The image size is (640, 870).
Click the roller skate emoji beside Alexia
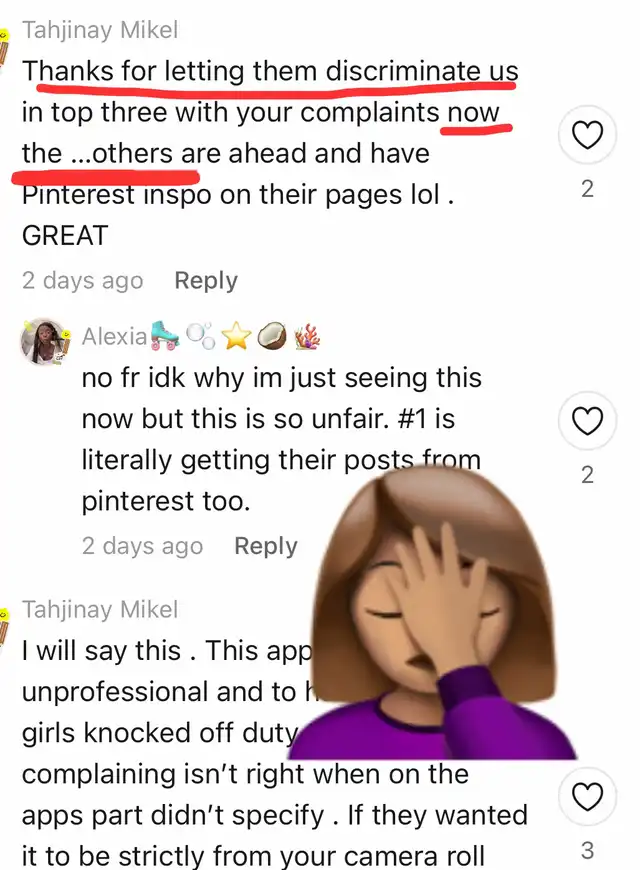pyautogui.click(x=165, y=336)
